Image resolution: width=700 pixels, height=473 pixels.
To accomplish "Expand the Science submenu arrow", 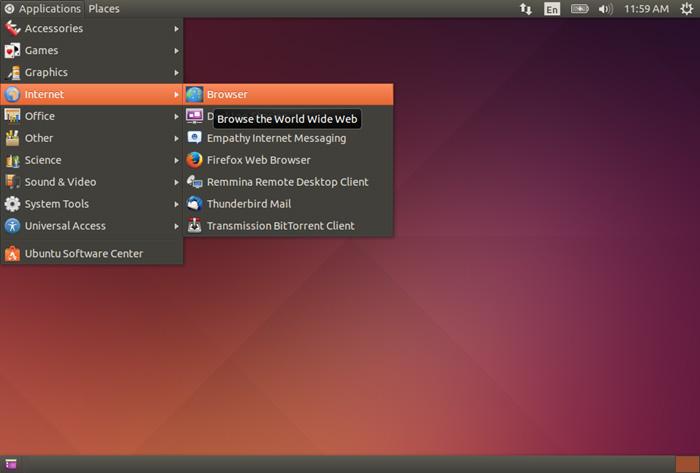I will point(176,160).
